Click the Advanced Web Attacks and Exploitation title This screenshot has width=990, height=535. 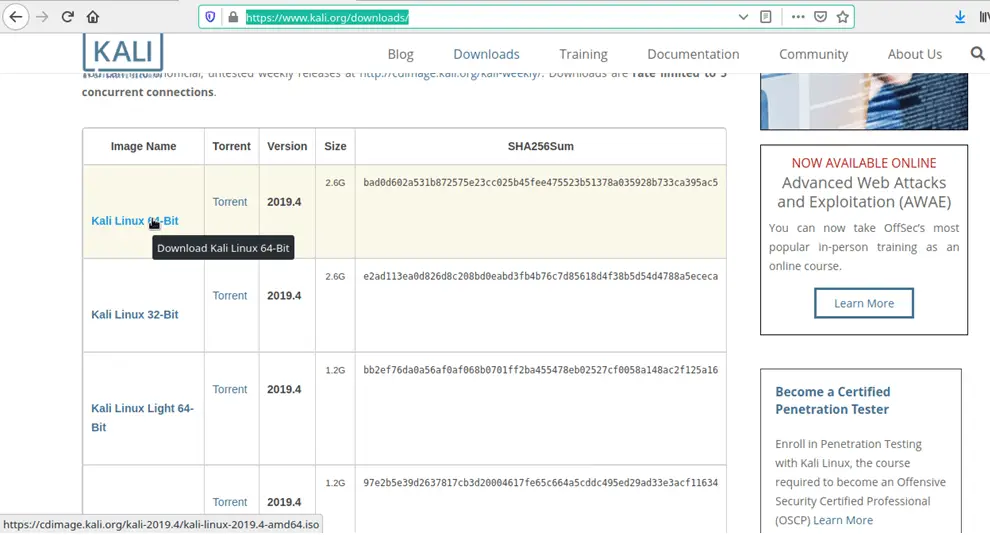864,192
